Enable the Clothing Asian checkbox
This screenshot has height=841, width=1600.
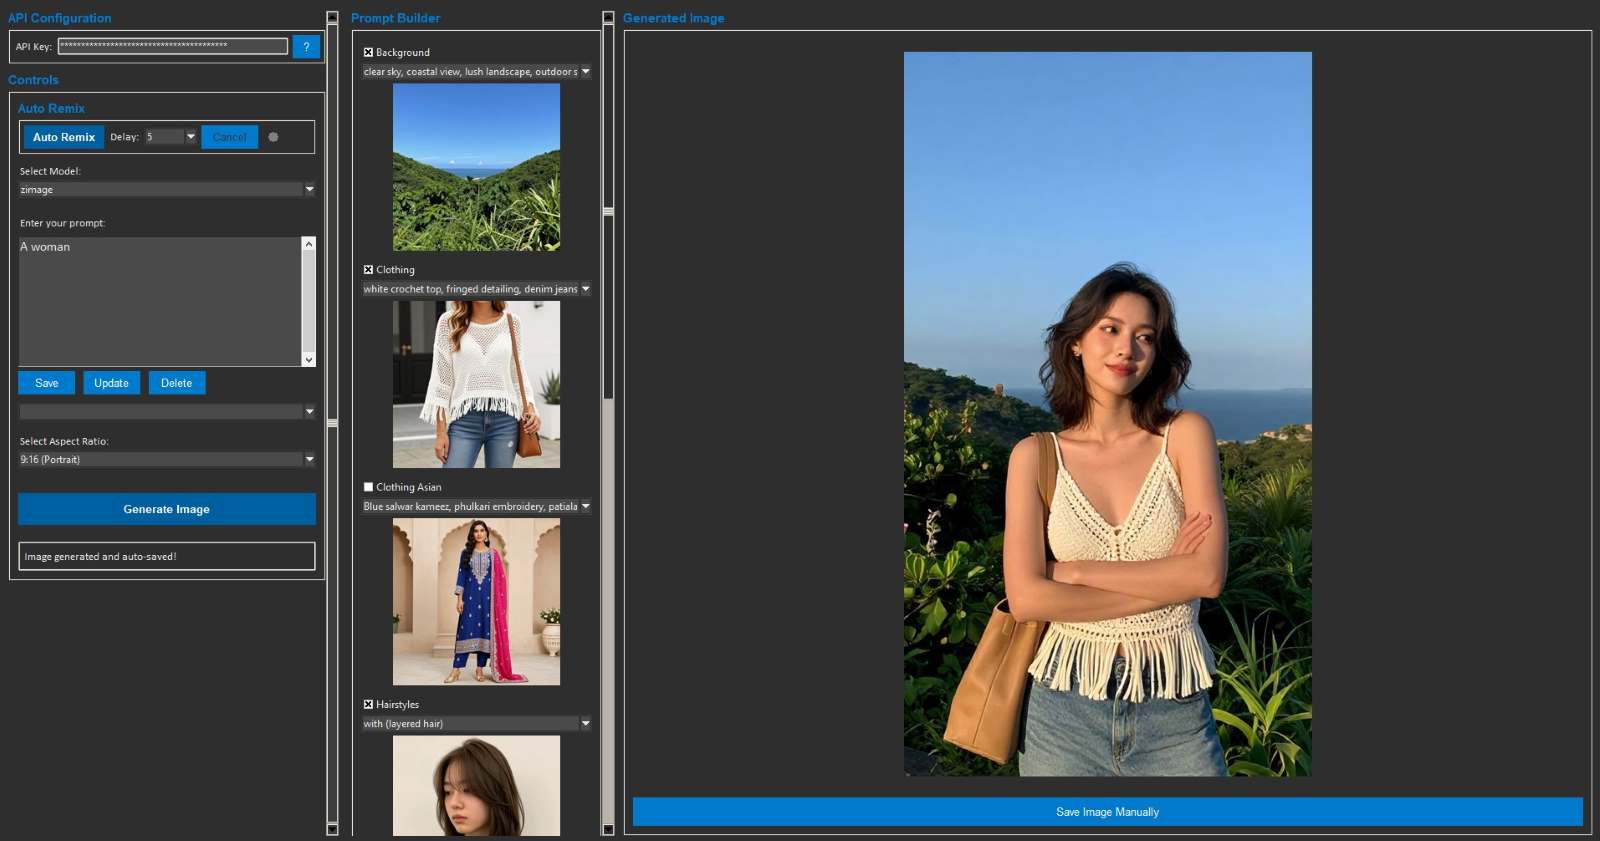[x=368, y=487]
